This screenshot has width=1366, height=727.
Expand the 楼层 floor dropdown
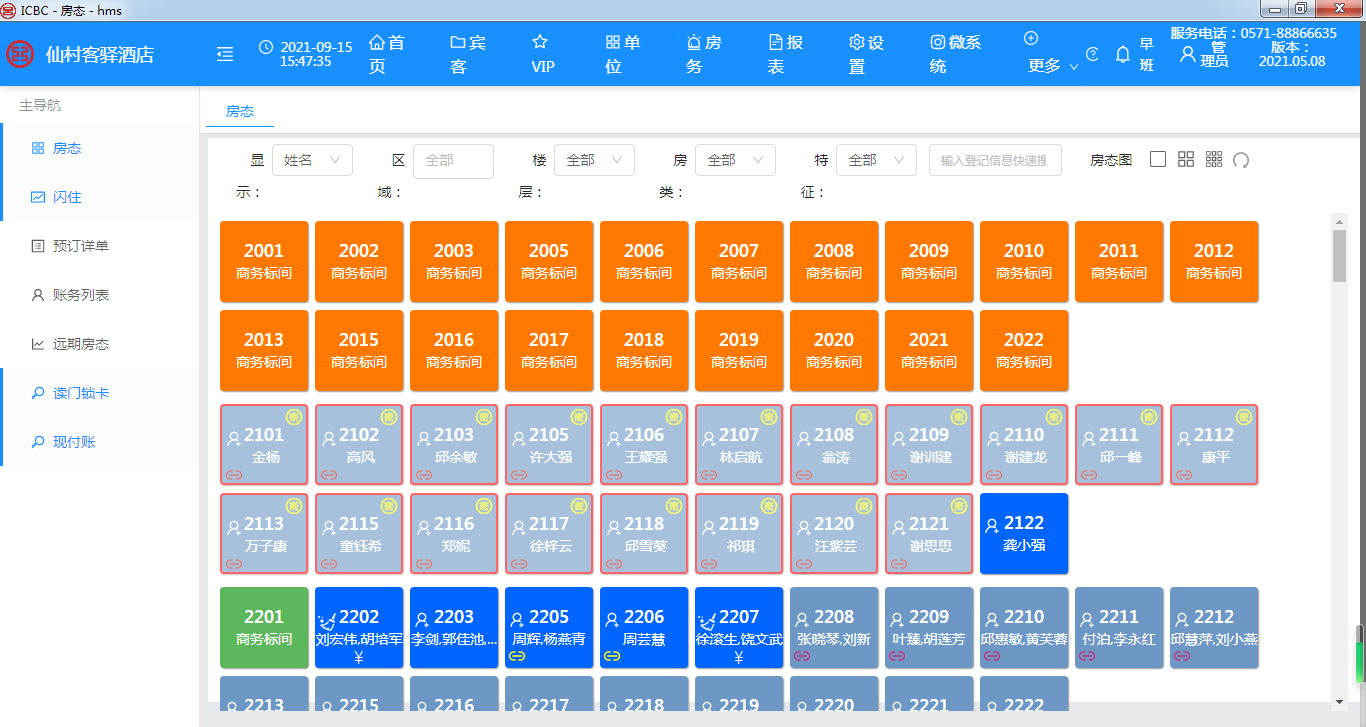594,160
